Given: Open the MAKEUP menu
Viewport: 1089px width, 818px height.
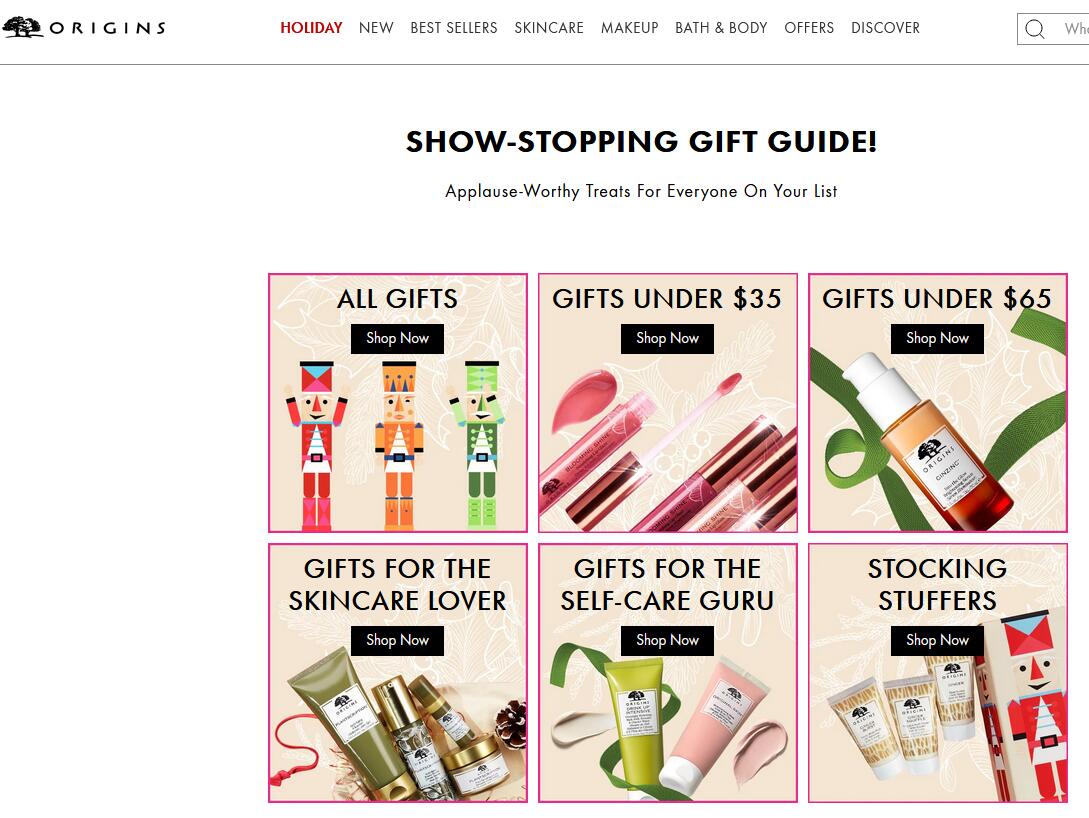Looking at the screenshot, I should point(629,28).
